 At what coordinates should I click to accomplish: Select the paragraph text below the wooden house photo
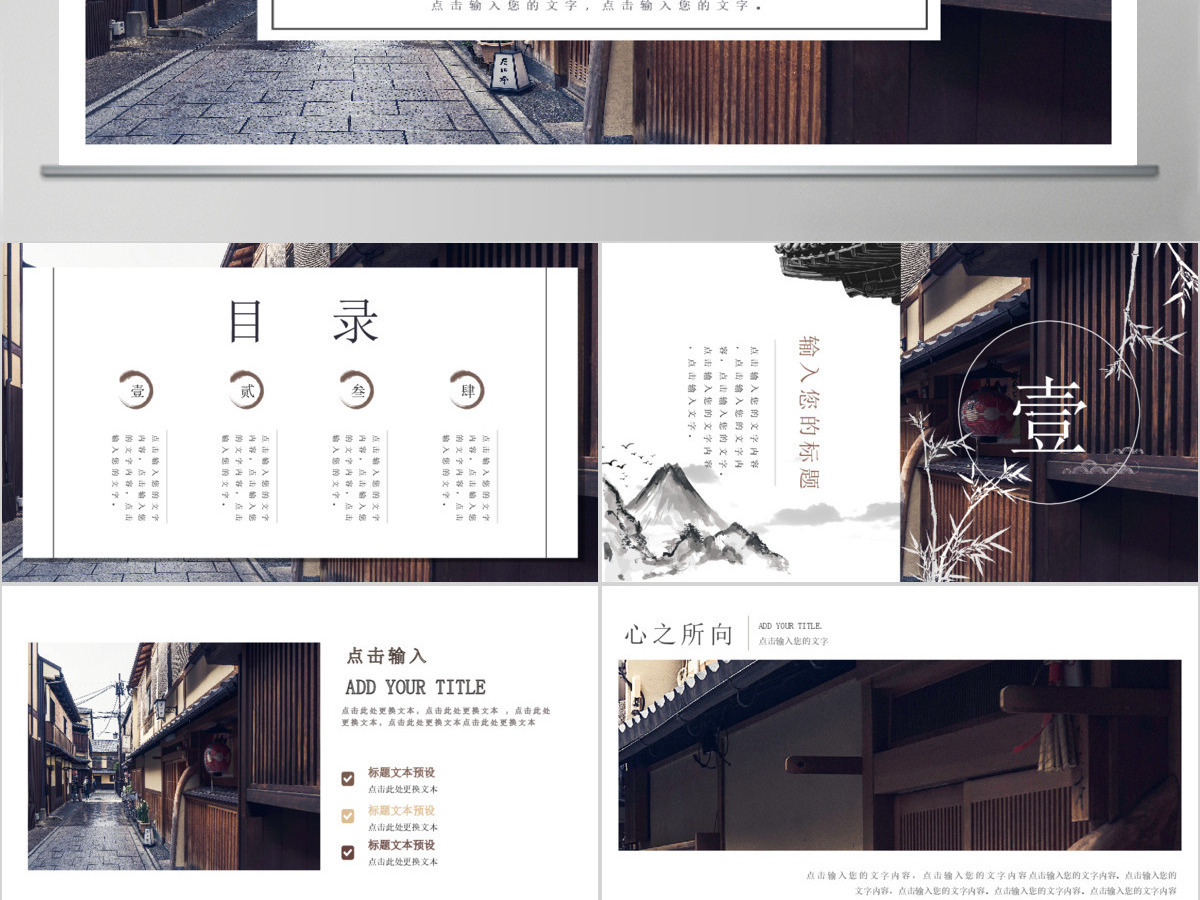click(993, 882)
